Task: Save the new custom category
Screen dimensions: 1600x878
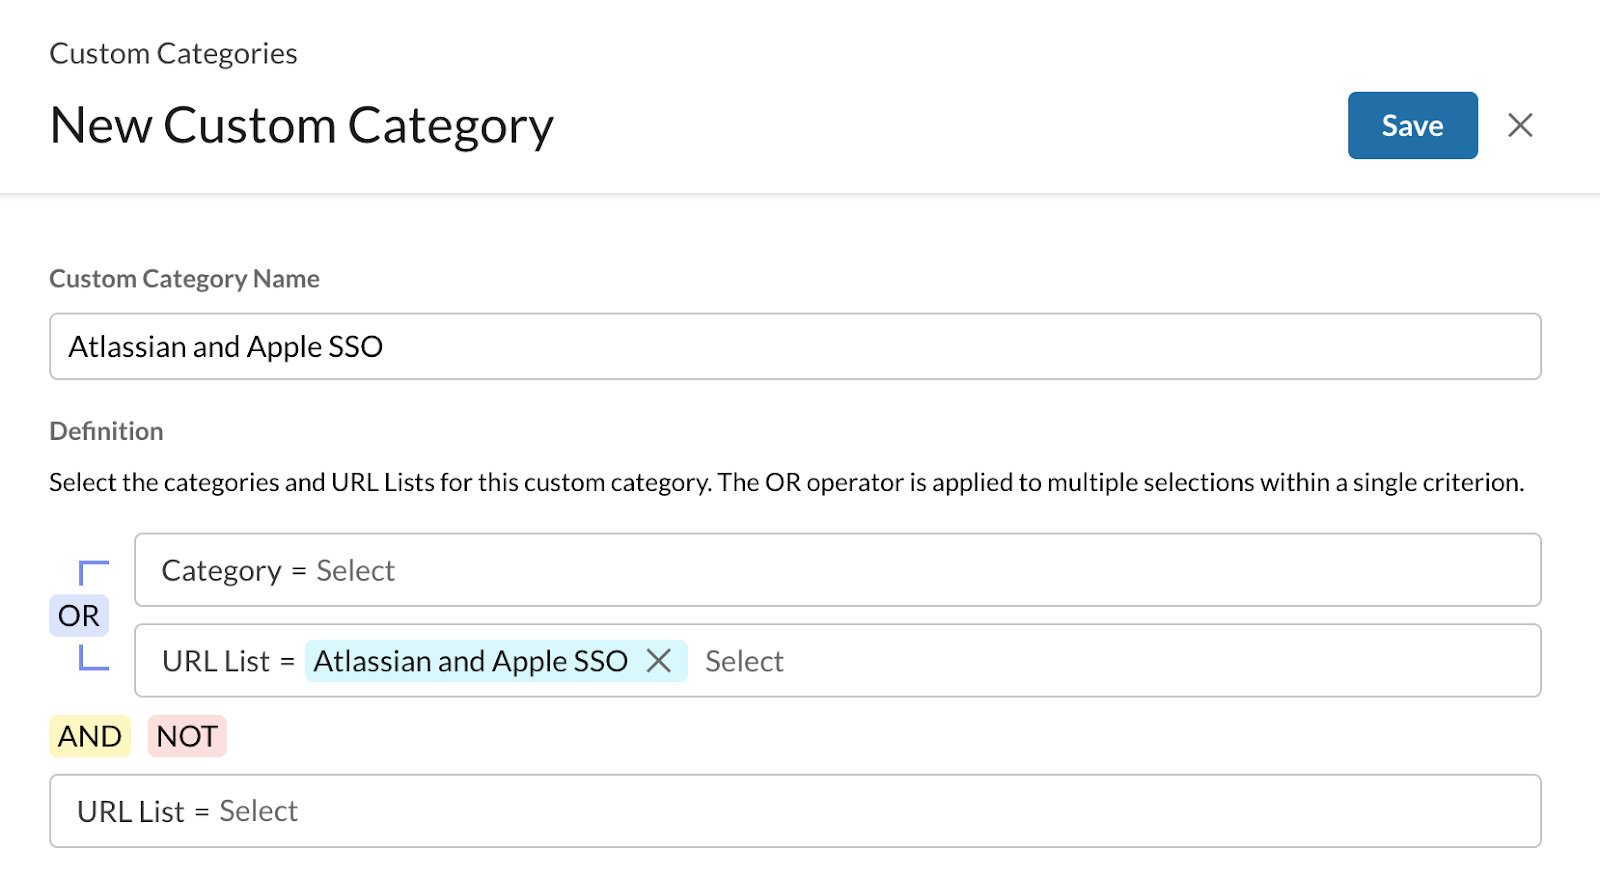Action: [x=1412, y=125]
